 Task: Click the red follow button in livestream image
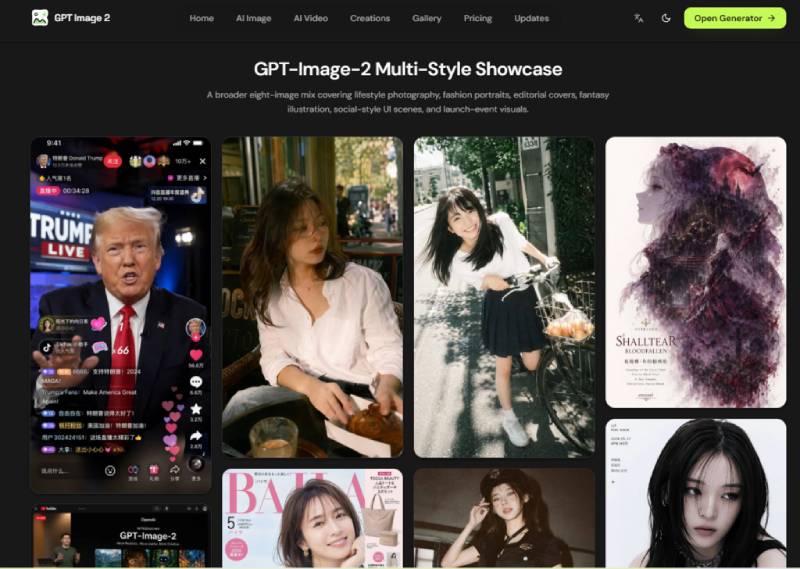pyautogui.click(x=113, y=161)
